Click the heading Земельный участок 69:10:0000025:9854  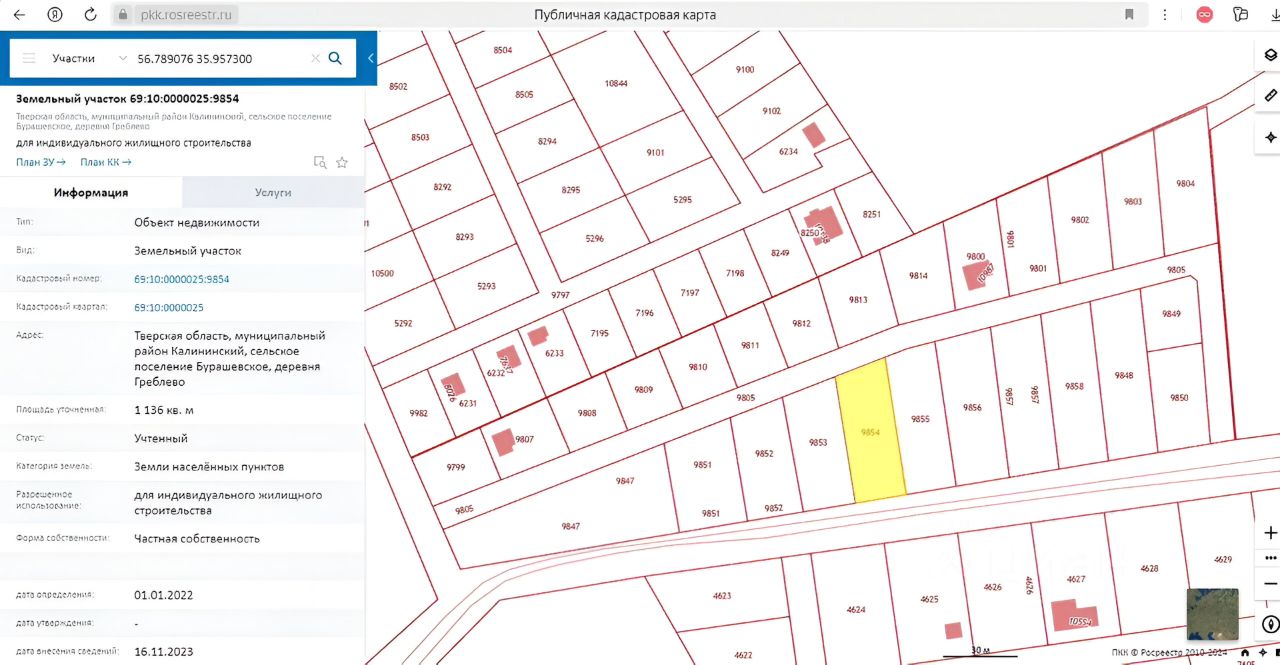coord(127,99)
